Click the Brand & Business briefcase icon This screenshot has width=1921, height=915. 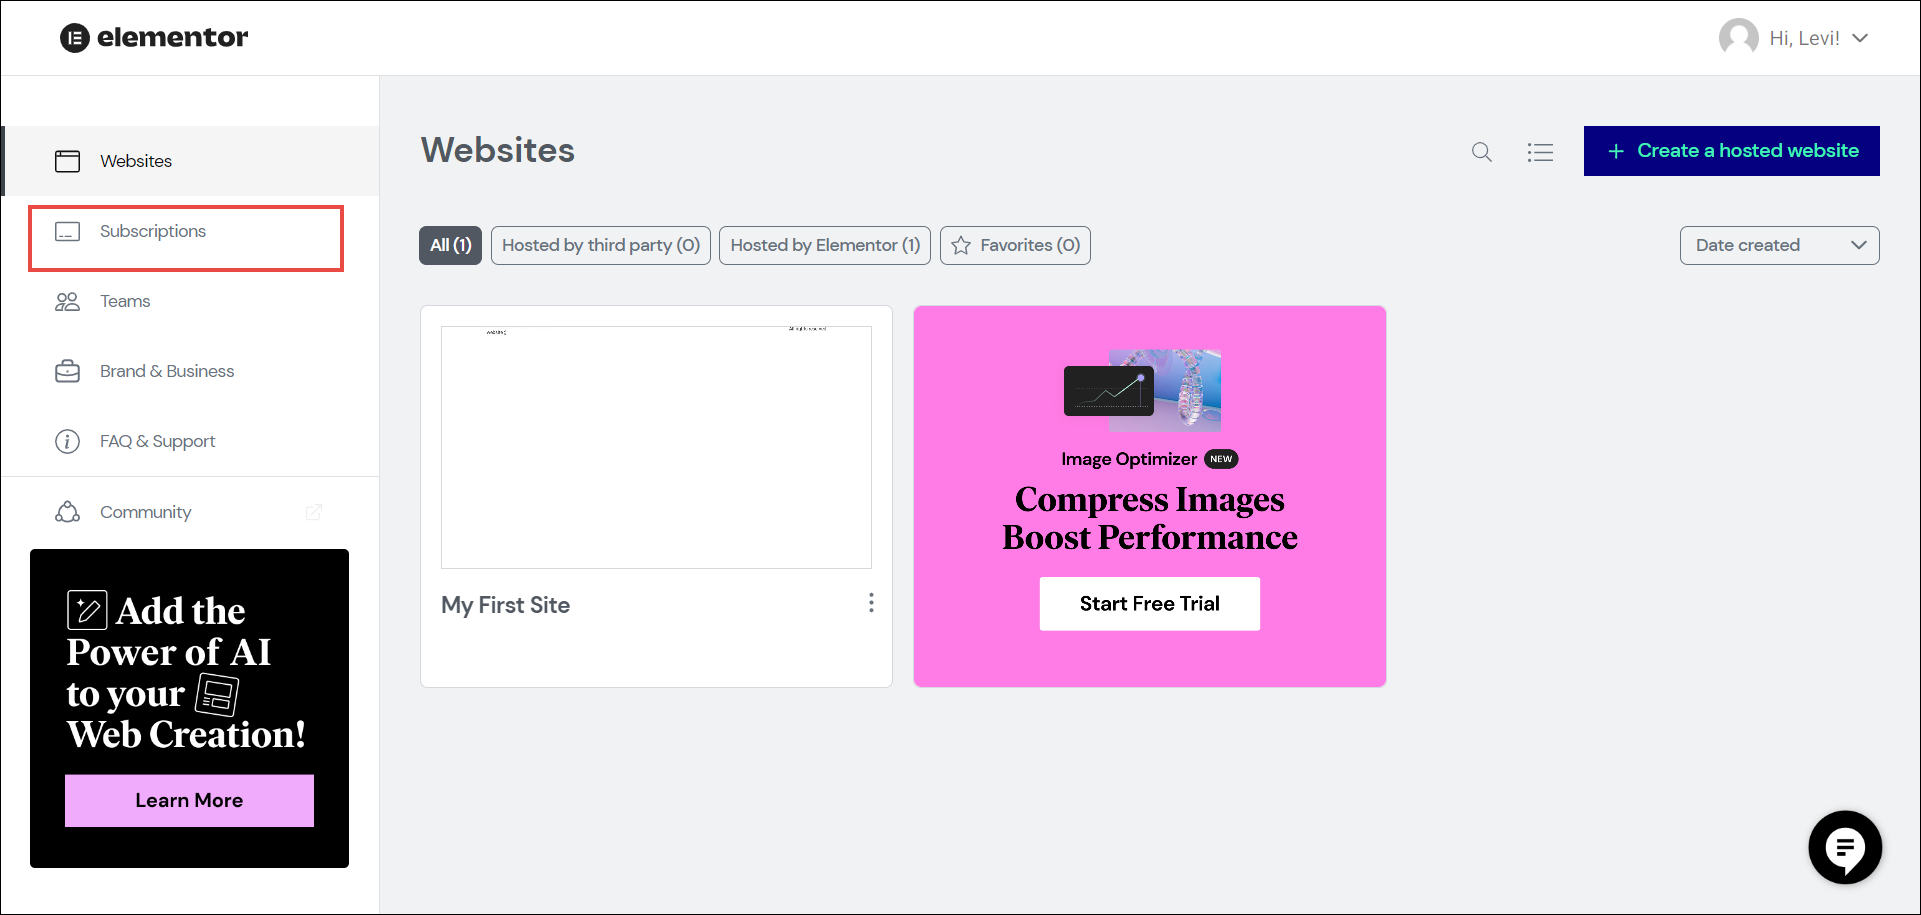click(68, 371)
